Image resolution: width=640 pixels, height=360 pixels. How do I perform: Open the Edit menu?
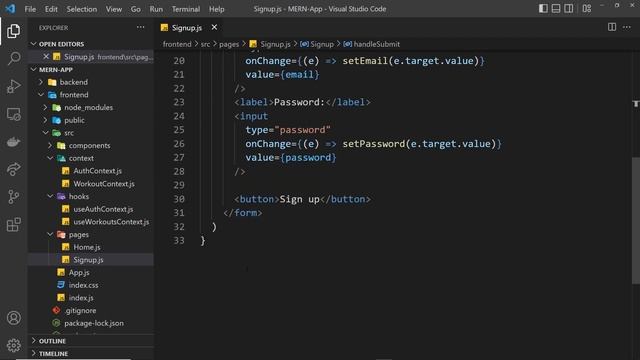[51, 9]
